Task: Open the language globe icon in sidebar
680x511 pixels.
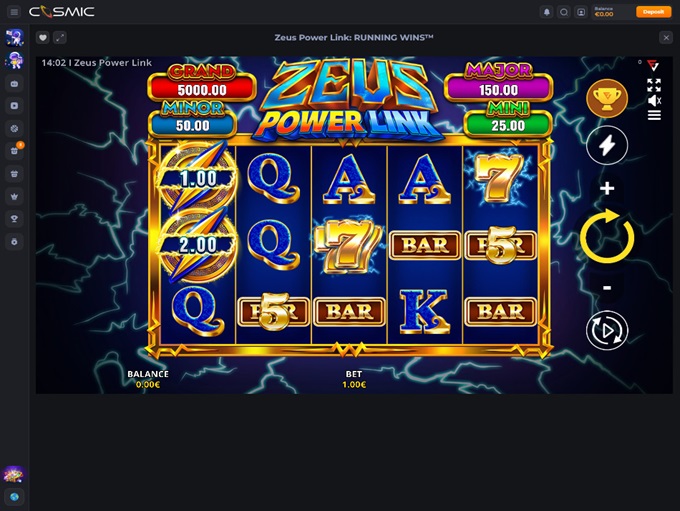Action: tap(14, 497)
